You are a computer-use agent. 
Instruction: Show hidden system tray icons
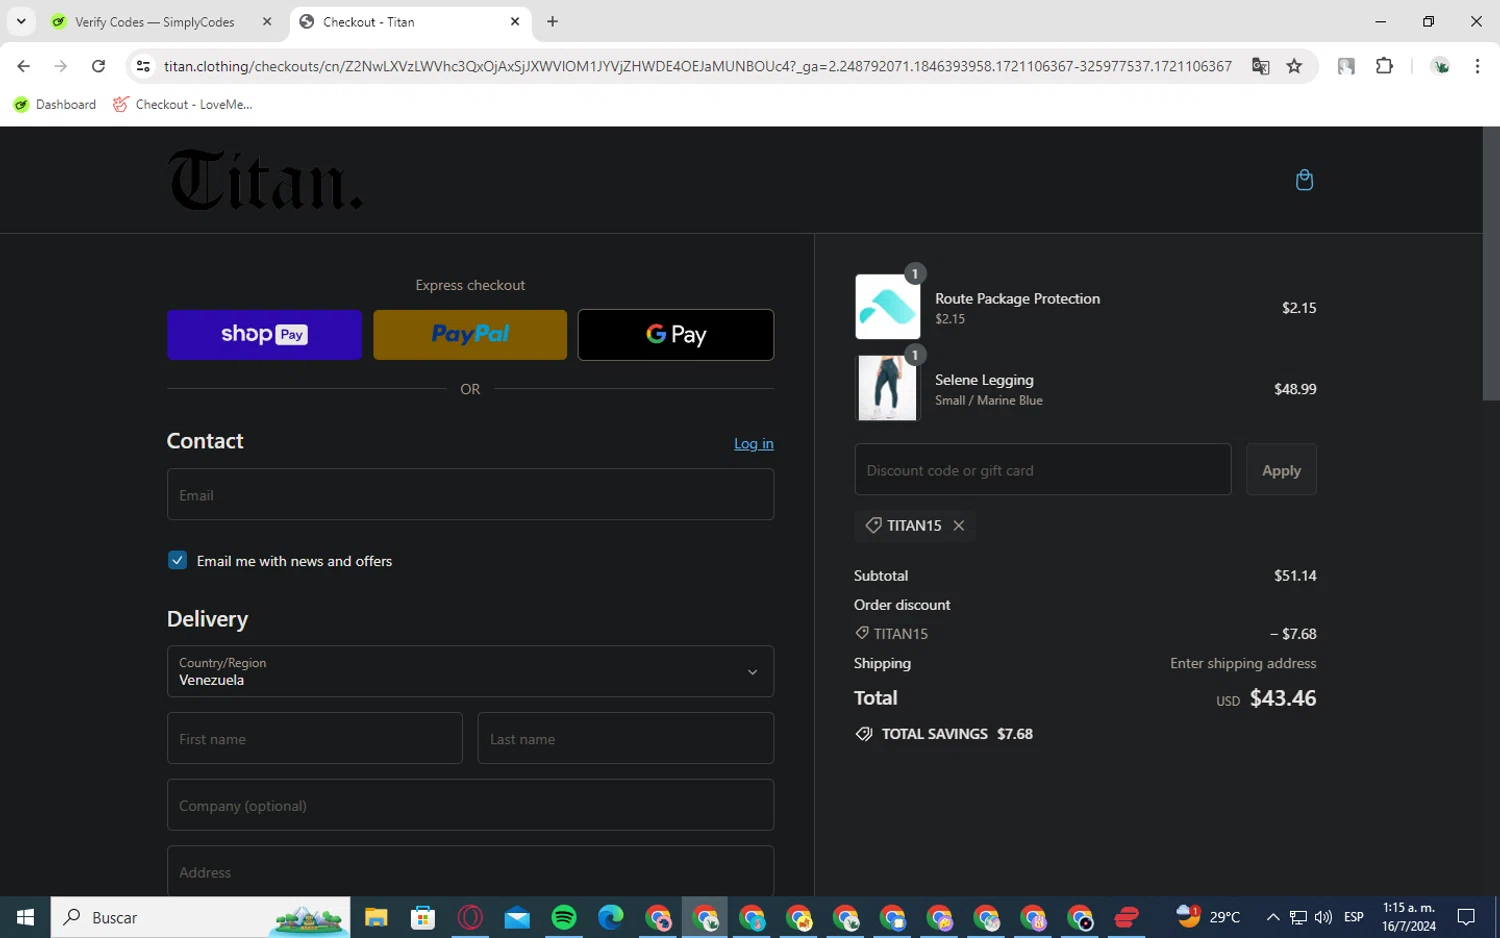tap(1272, 917)
